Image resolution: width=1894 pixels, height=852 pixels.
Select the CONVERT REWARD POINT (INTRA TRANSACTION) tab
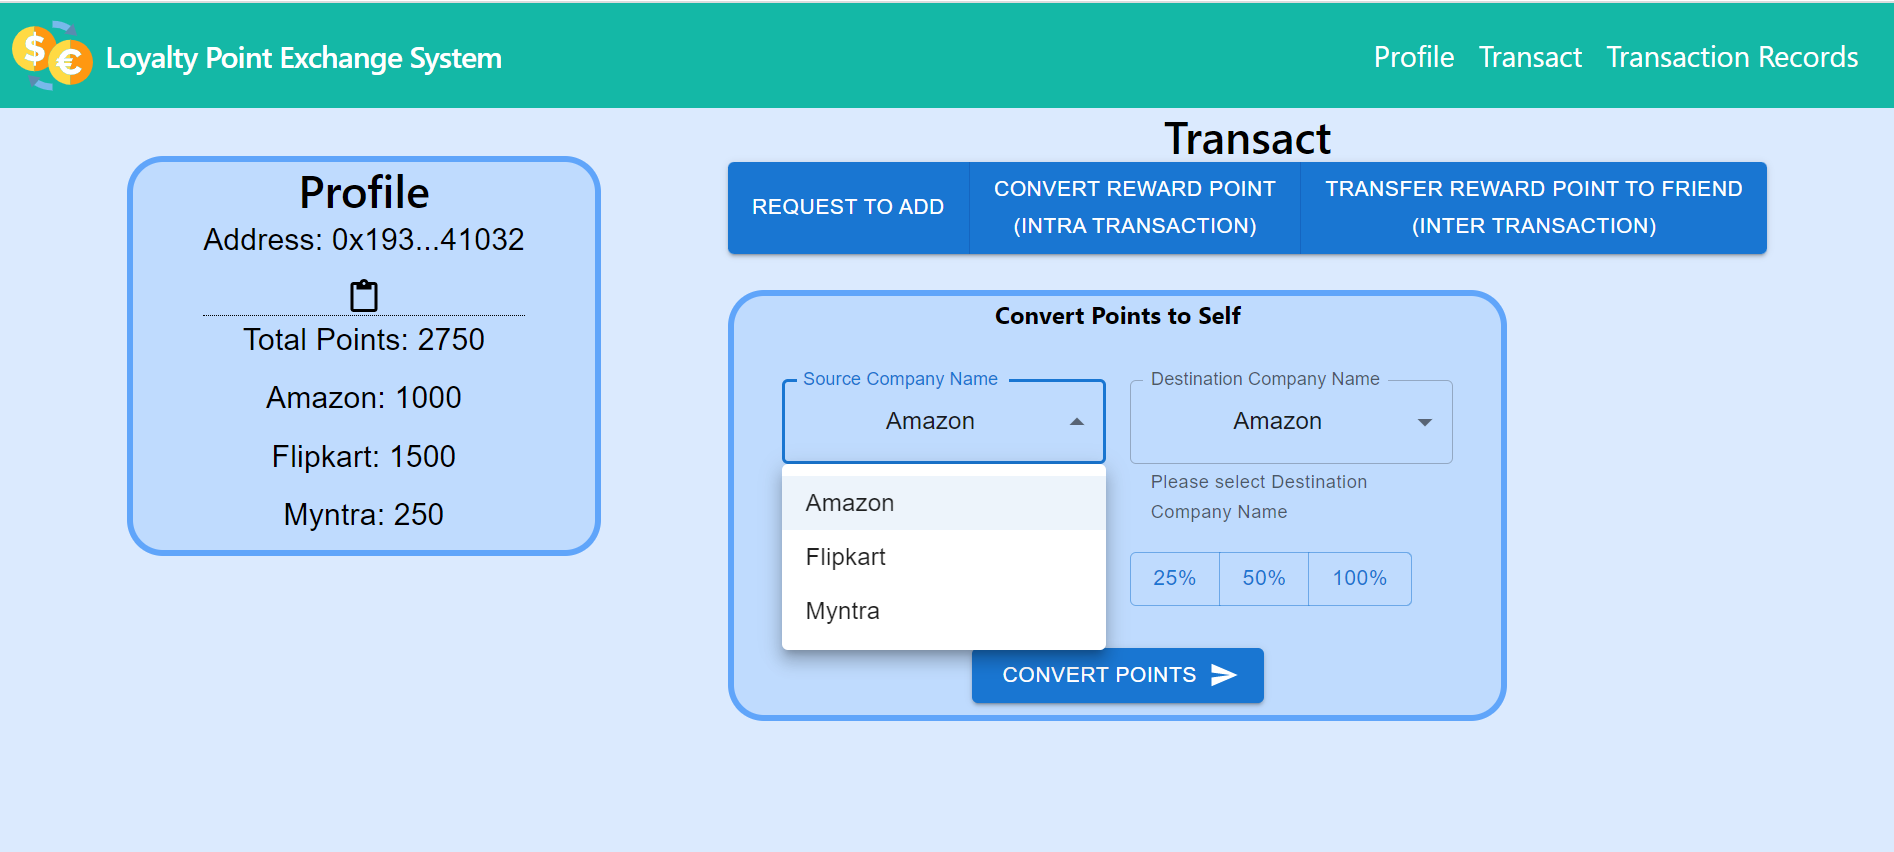pos(1133,207)
